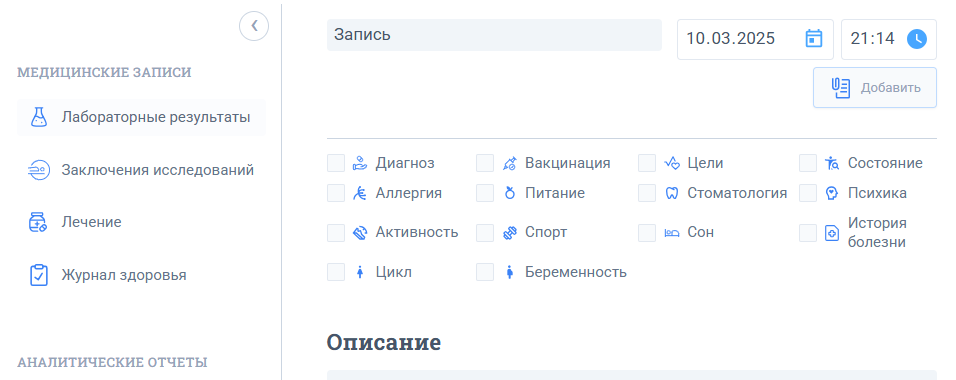
Task: Check the Спорт checkbox
Action: (485, 233)
